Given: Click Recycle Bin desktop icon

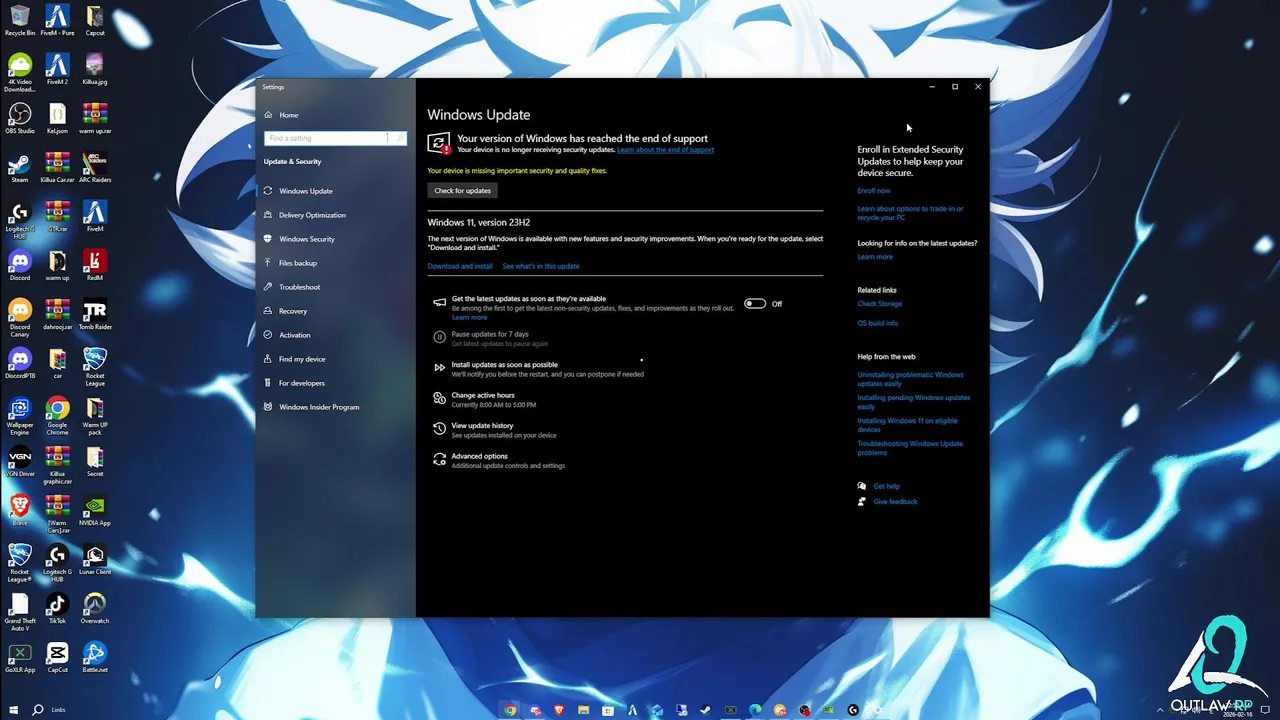Looking at the screenshot, I should (x=20, y=21).
